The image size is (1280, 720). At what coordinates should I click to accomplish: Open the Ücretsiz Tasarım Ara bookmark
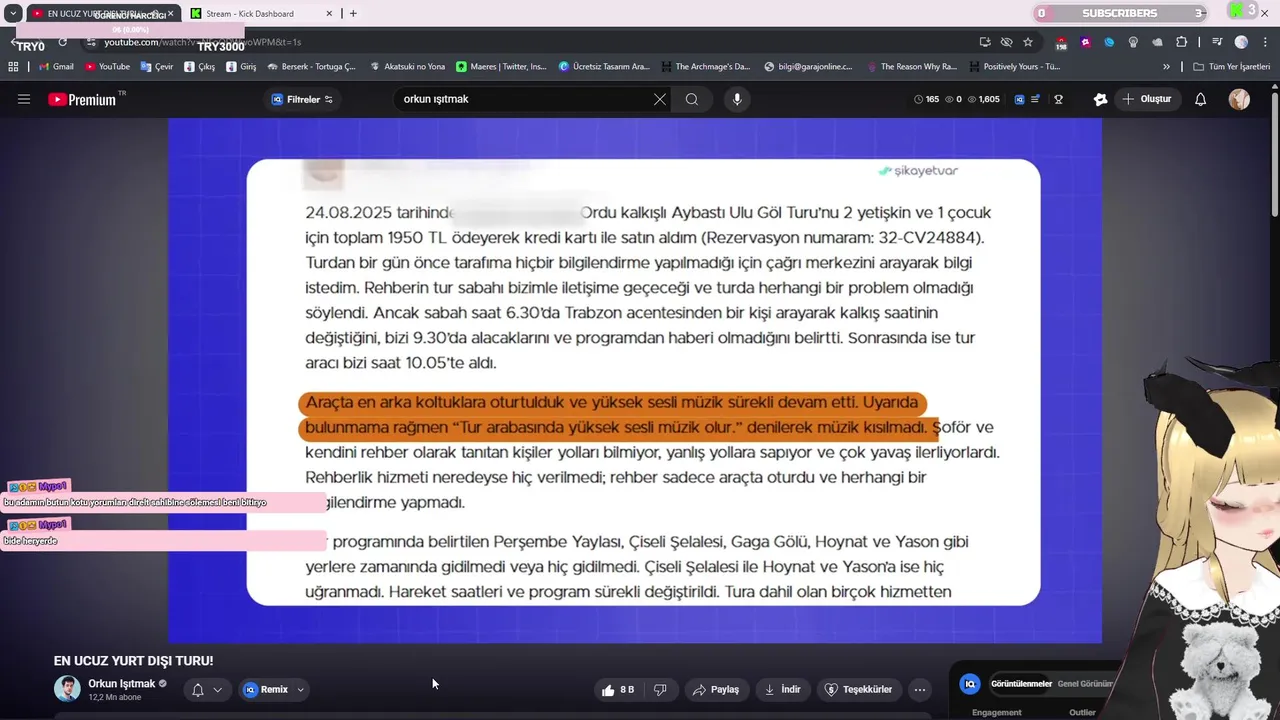[x=604, y=67]
